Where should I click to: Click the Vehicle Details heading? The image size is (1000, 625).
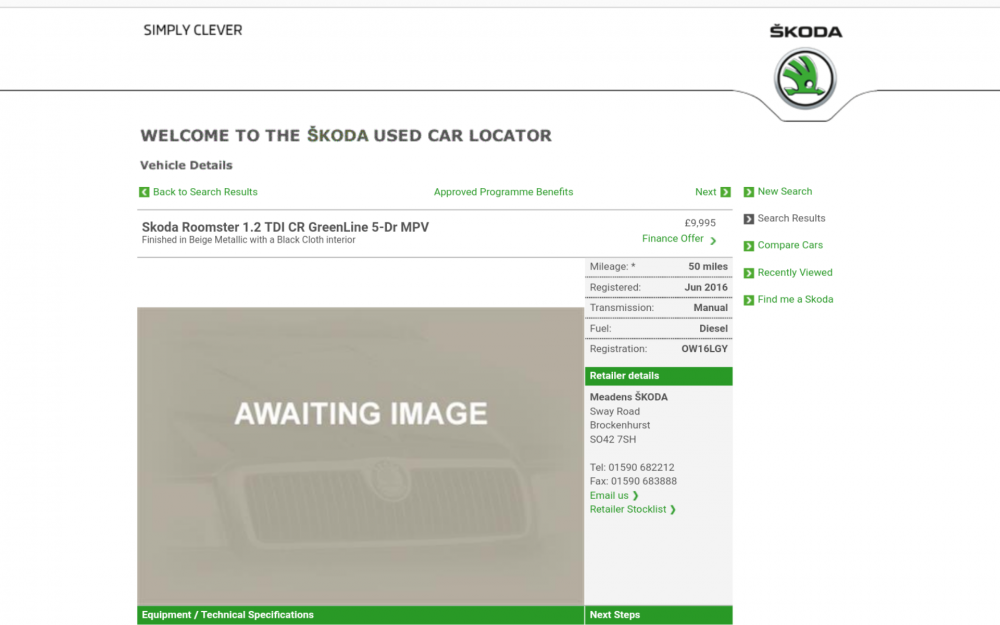(x=186, y=165)
